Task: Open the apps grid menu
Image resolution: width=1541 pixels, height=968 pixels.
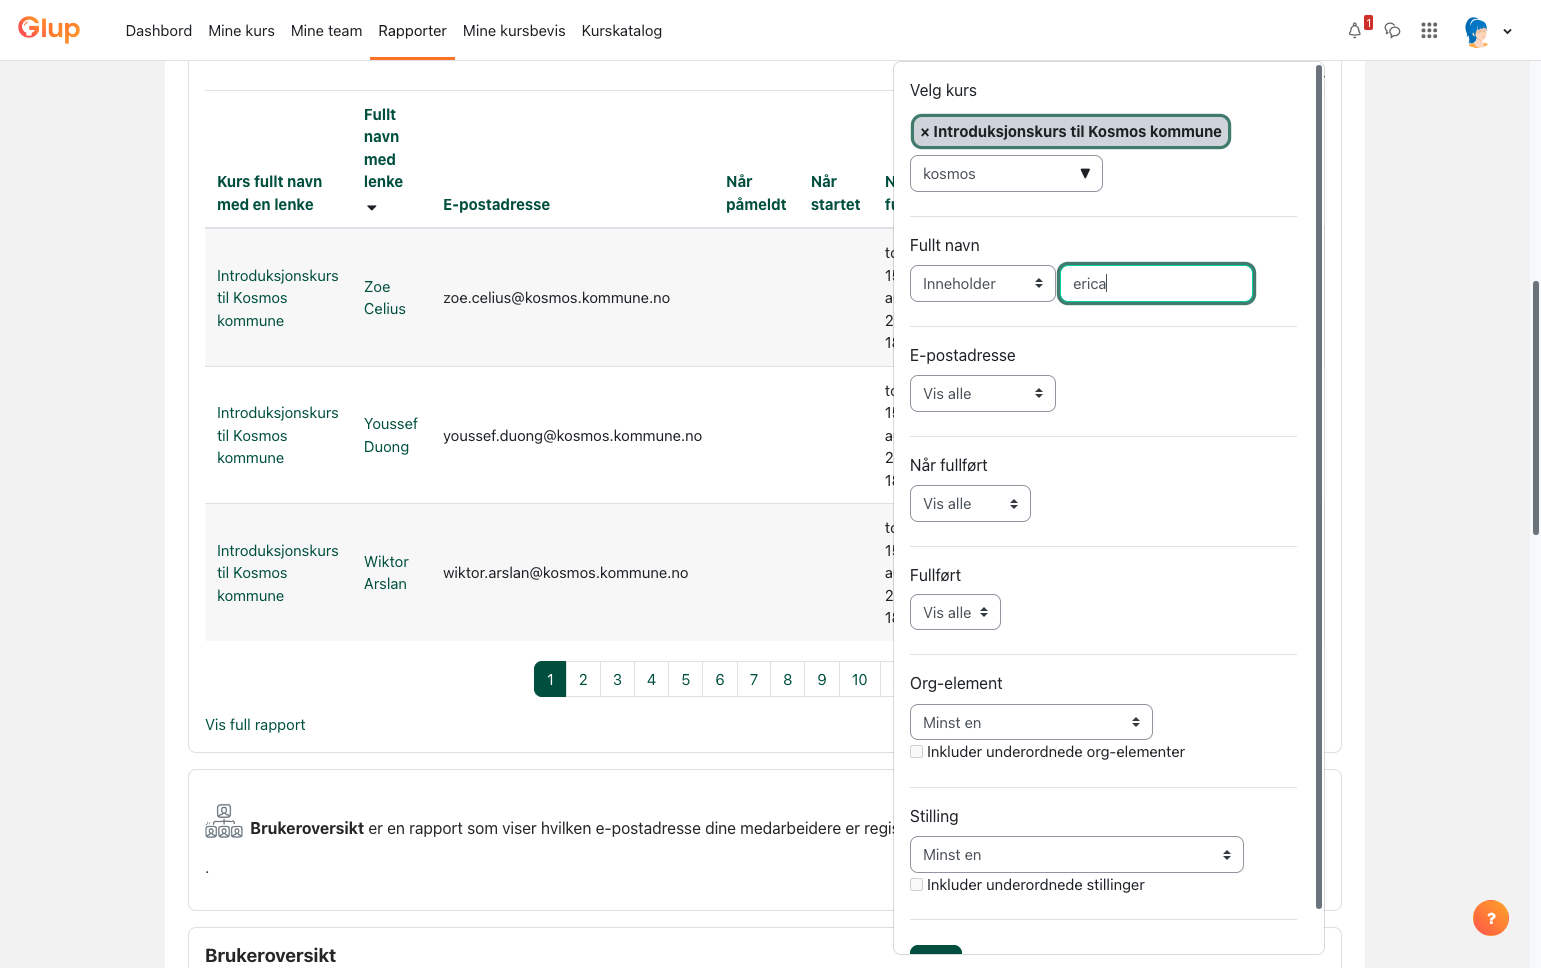Action: pyautogui.click(x=1429, y=30)
